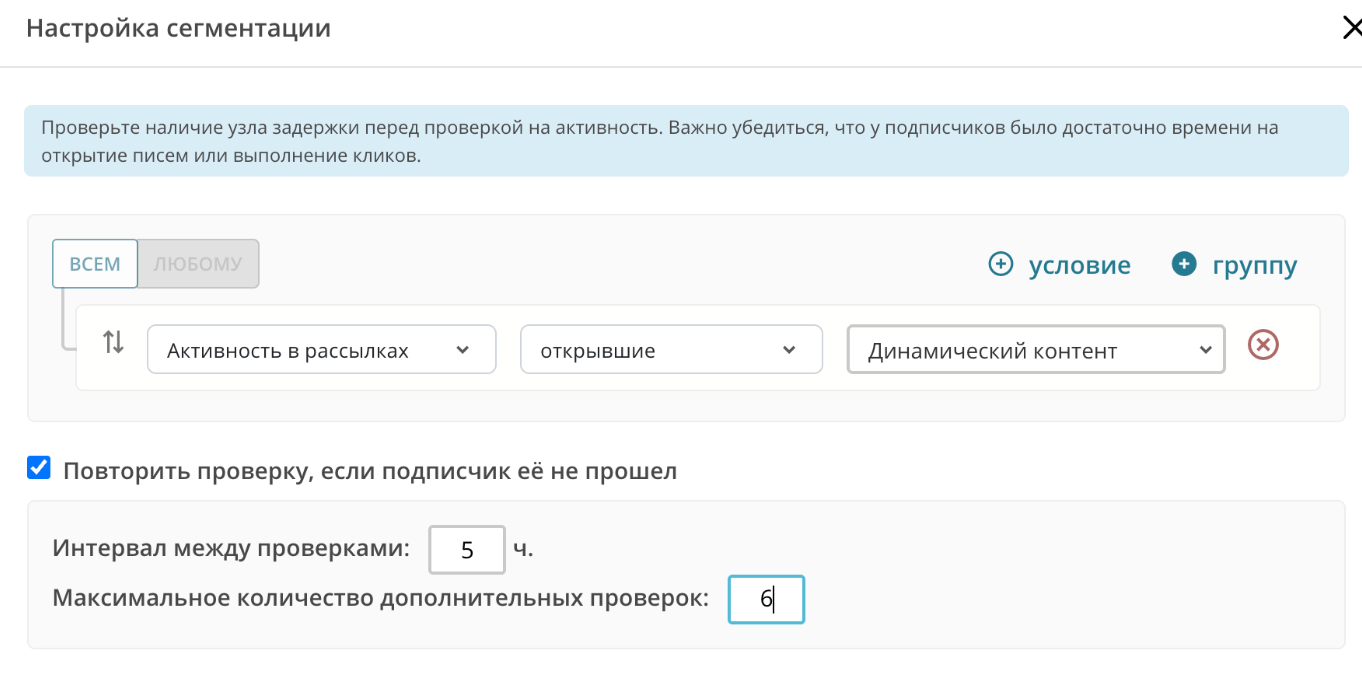Click the Повторить проверку checkbox label text
Viewport: 1362px width, 684px height.
pos(370,471)
